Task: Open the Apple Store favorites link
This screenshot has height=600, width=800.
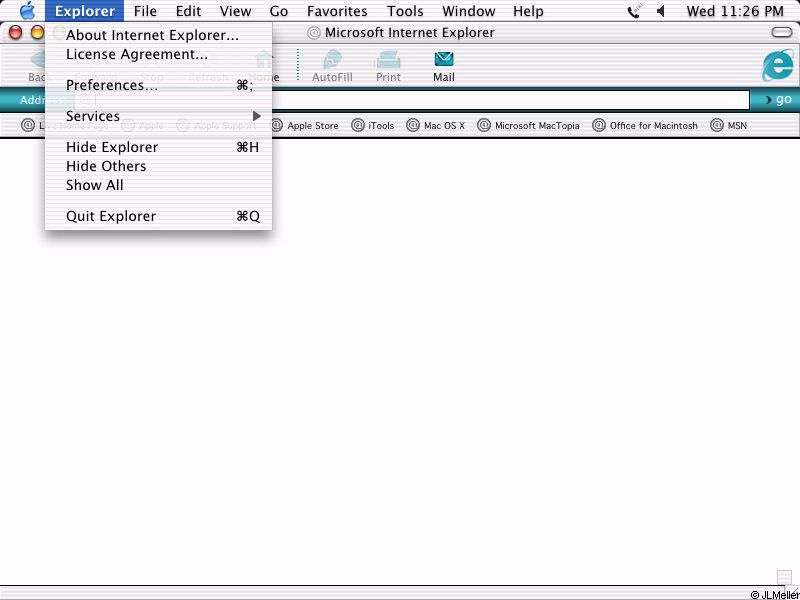Action: (305, 126)
